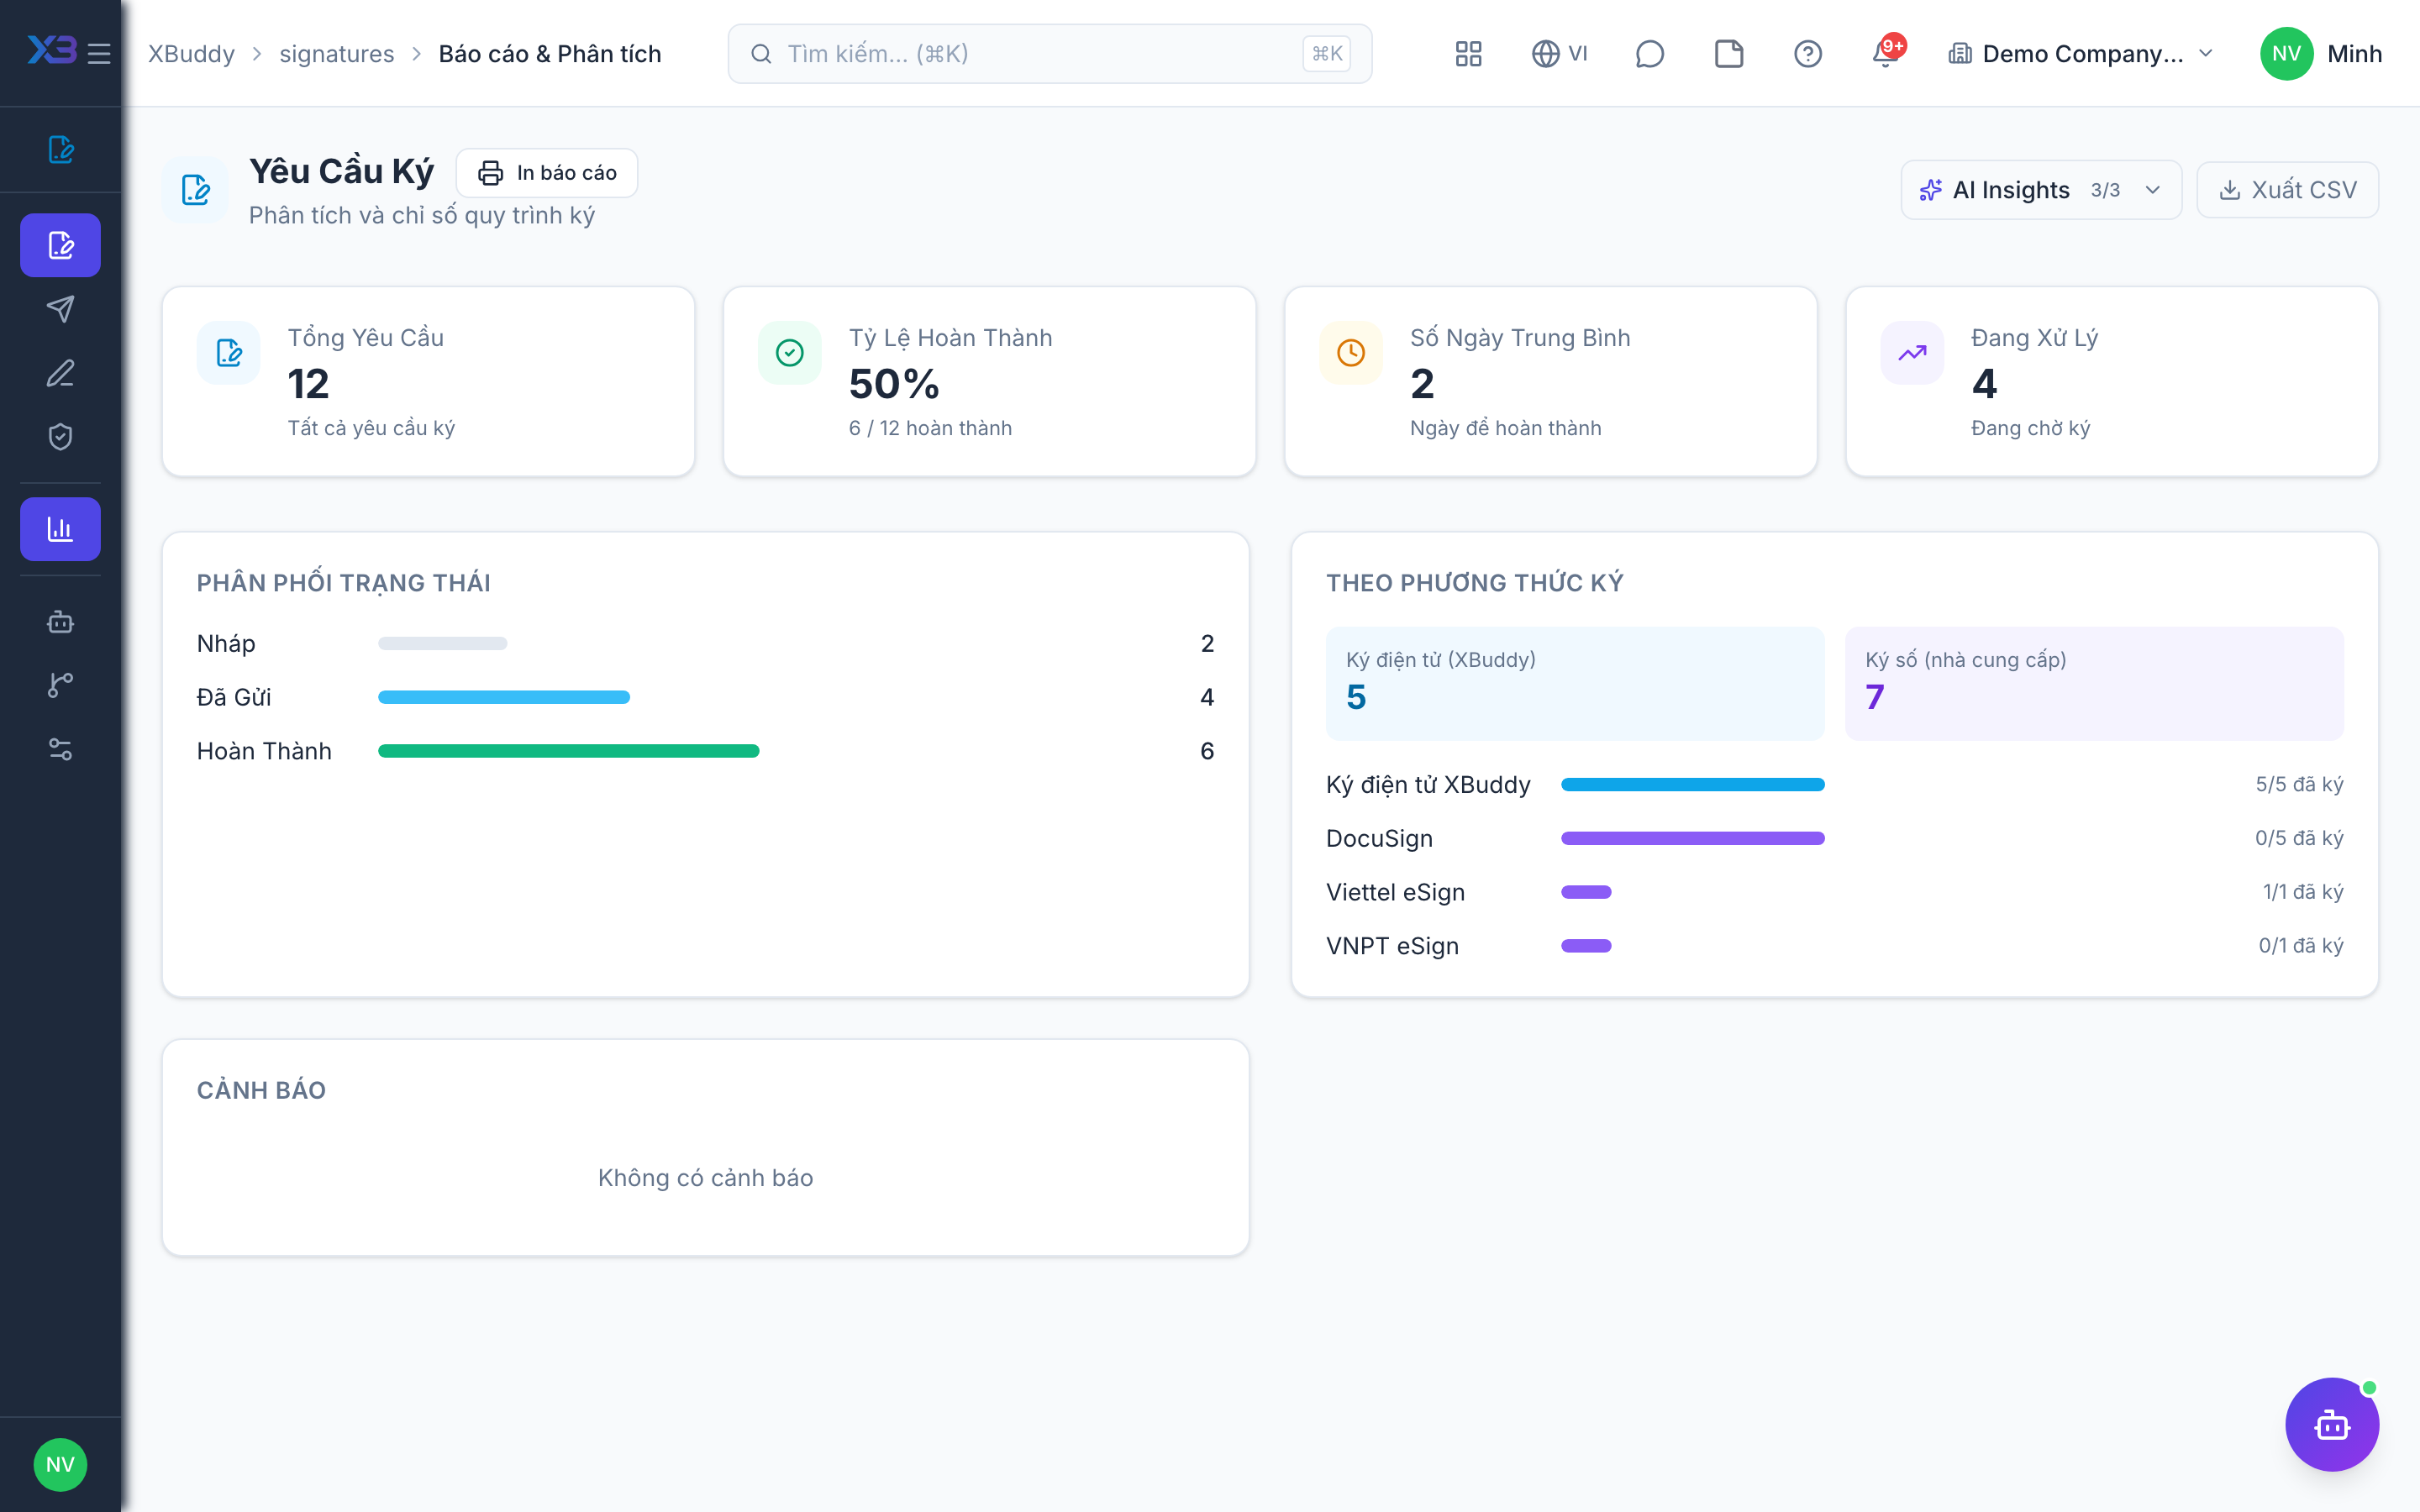Open the sliders settings sidebar icon
Viewport: 2420px width, 1512px height.
(60, 749)
